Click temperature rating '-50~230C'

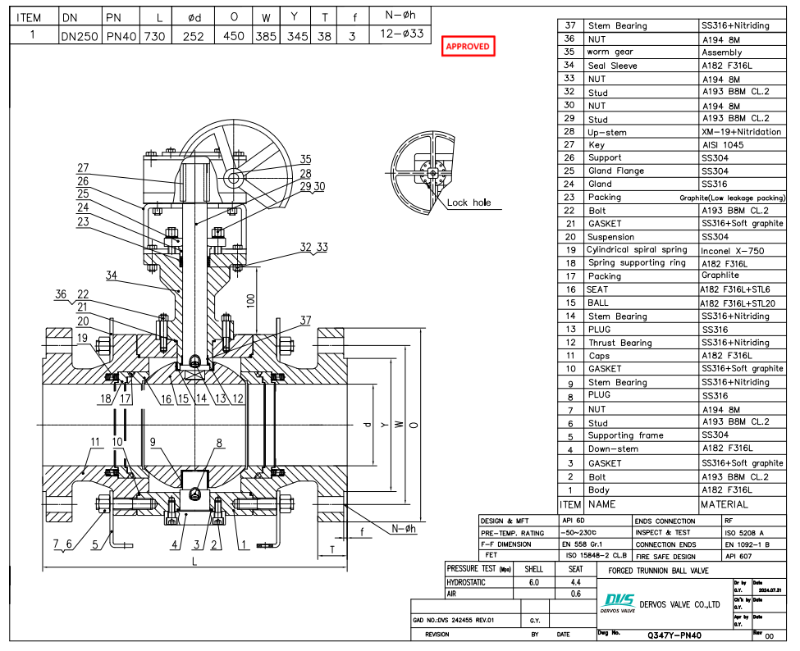[579, 532]
